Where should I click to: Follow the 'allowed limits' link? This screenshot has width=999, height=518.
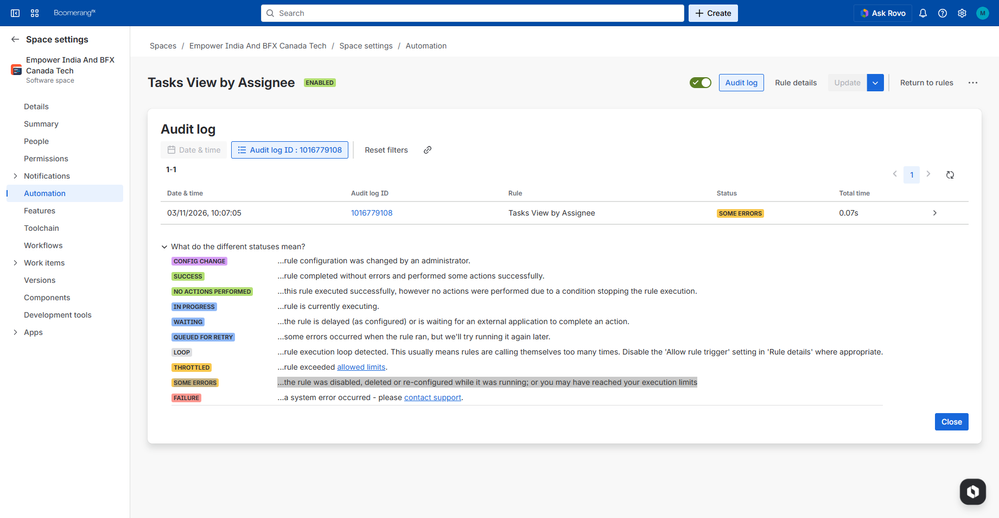361,367
